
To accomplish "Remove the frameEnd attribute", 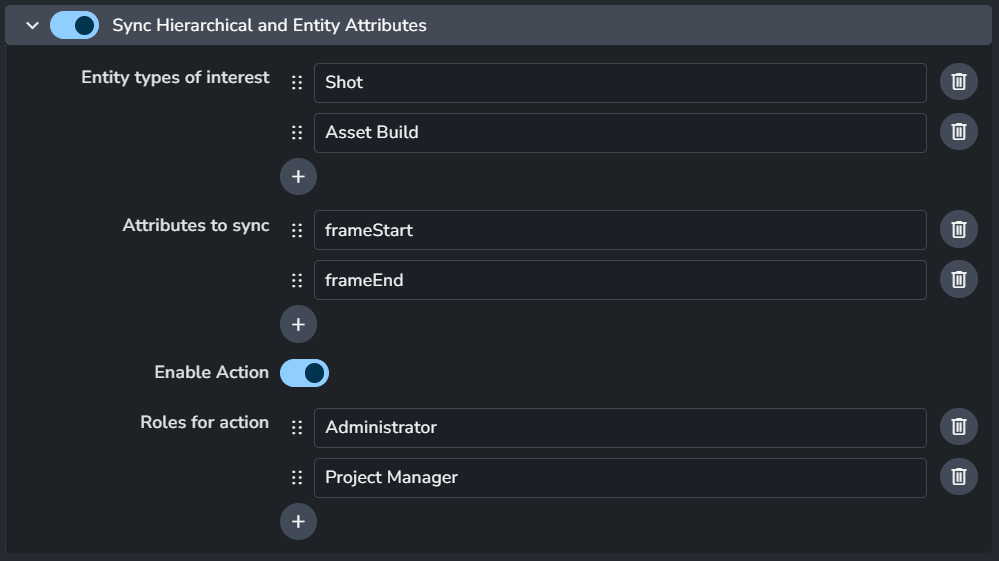I will click(958, 279).
